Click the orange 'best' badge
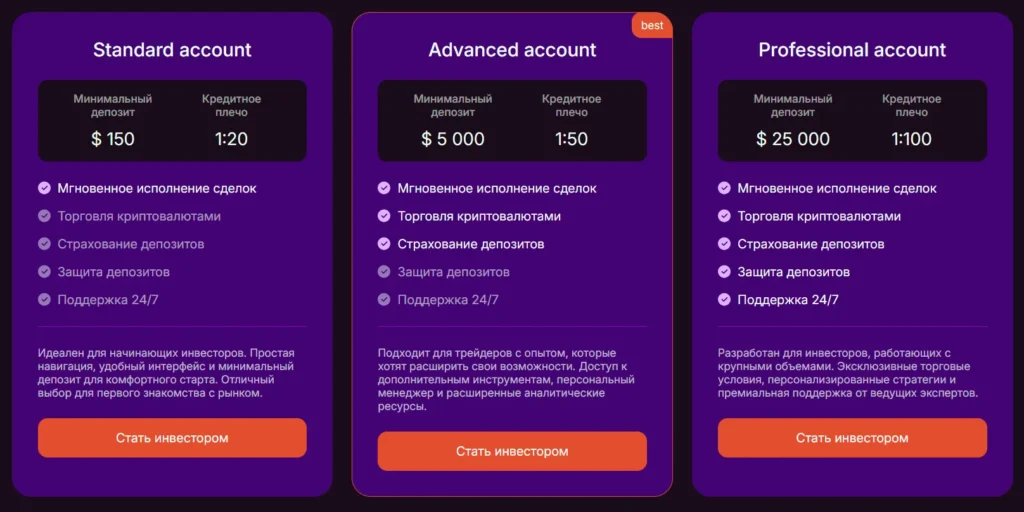The image size is (1024, 512). (x=652, y=26)
